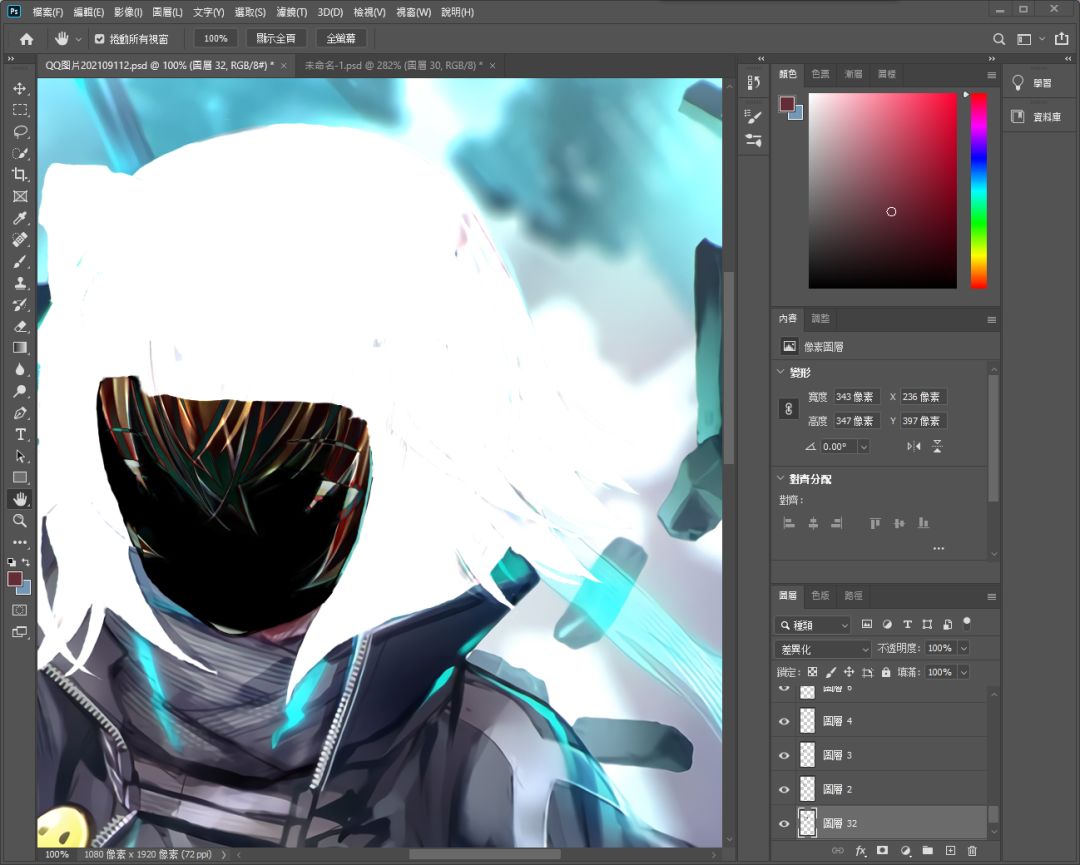Viewport: 1080px width, 865px height.
Task: Click the delete layer trash icon
Action: [x=972, y=851]
